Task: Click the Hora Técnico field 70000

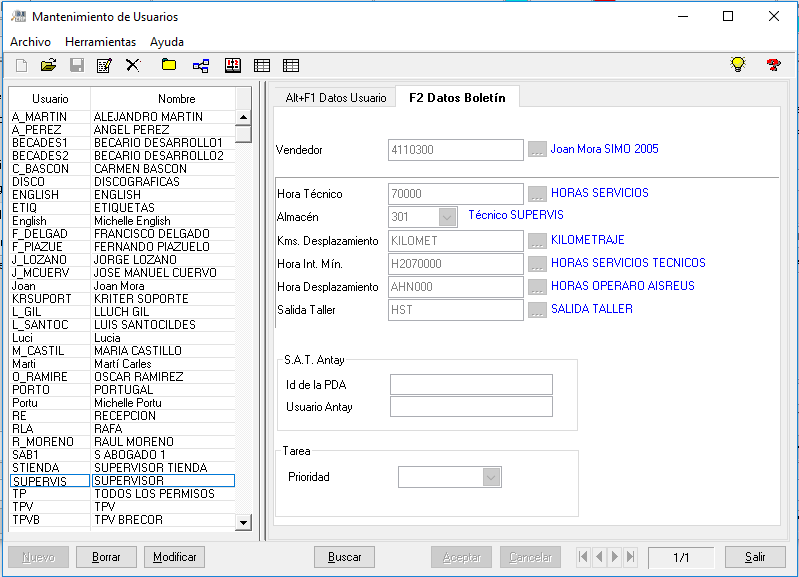Action: [456, 194]
